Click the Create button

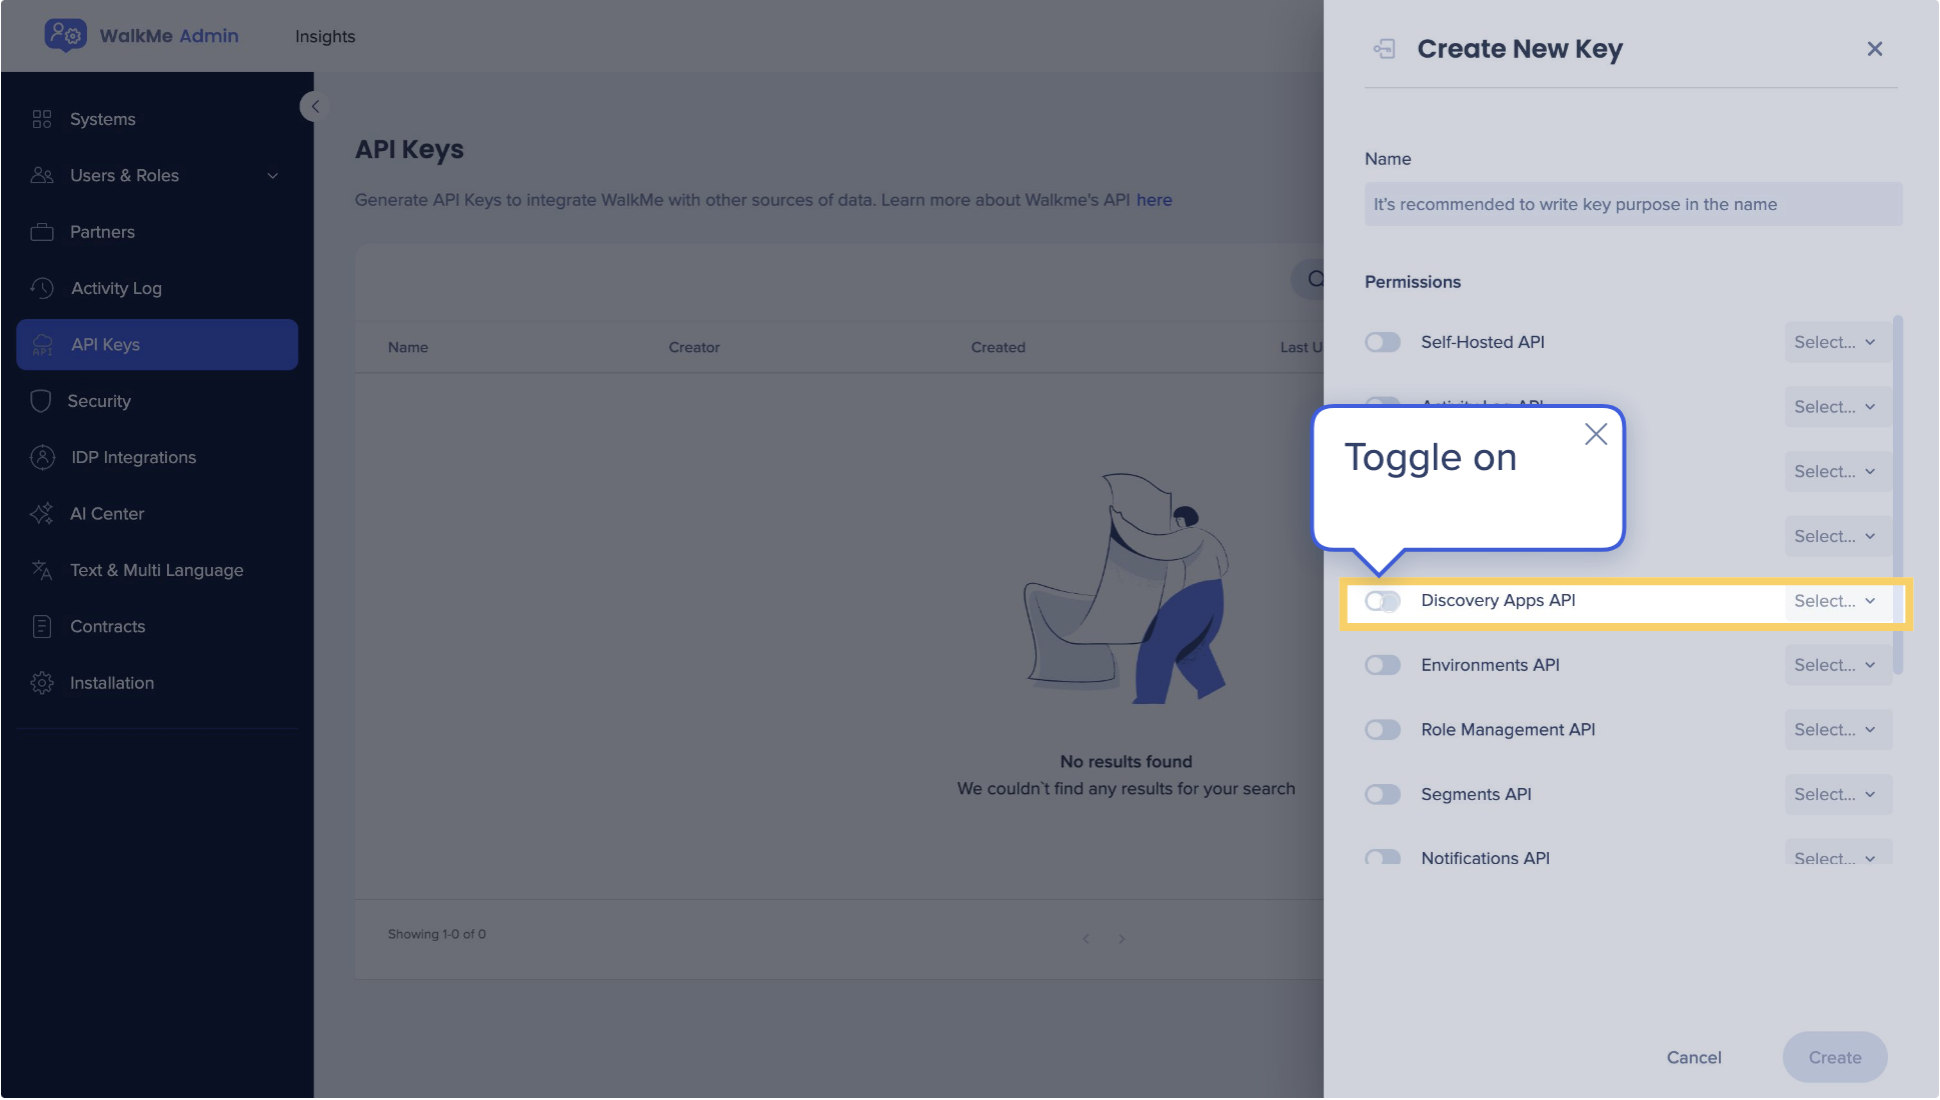pos(1835,1057)
